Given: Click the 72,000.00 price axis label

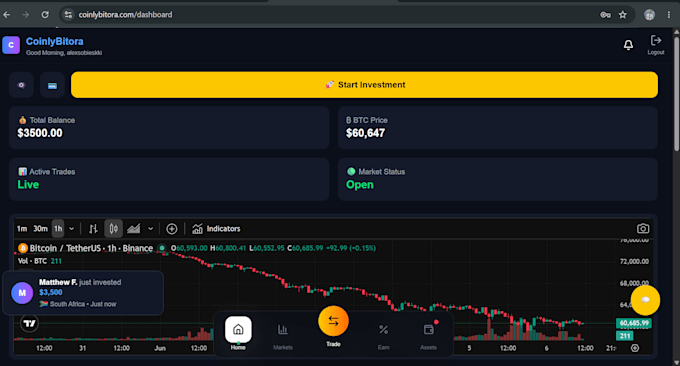Looking at the screenshot, I should [634, 261].
